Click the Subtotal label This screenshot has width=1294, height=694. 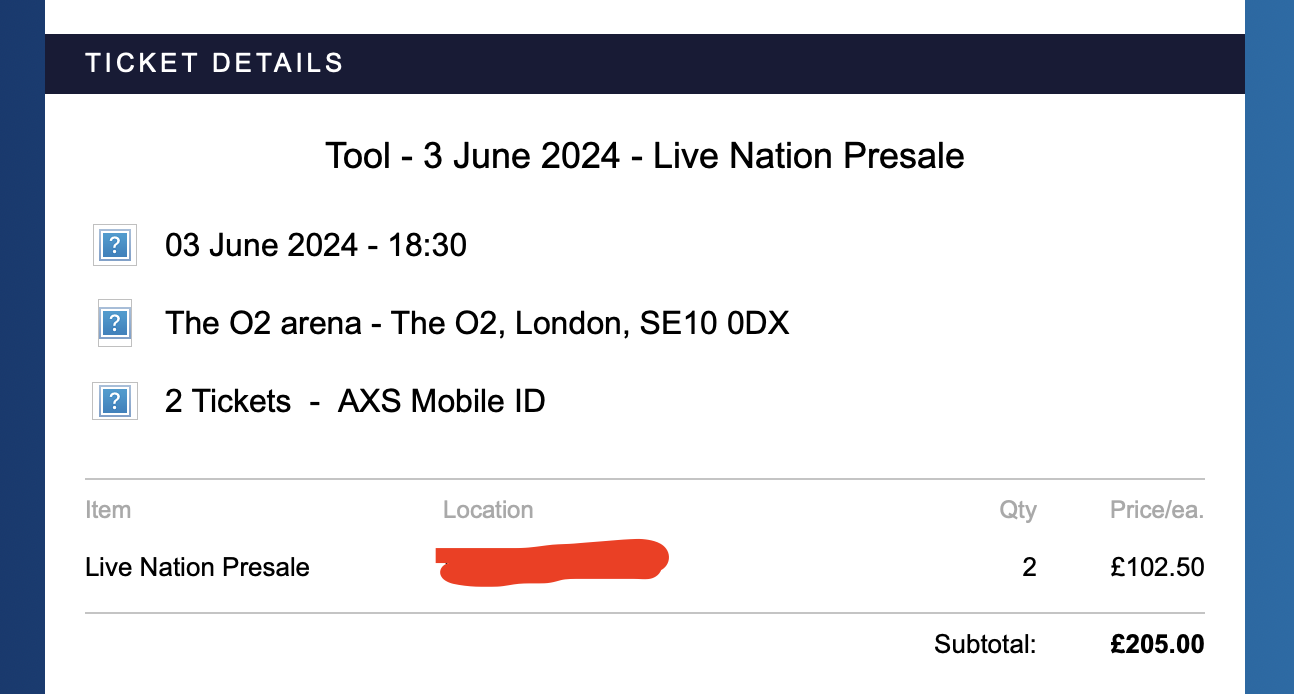[985, 645]
